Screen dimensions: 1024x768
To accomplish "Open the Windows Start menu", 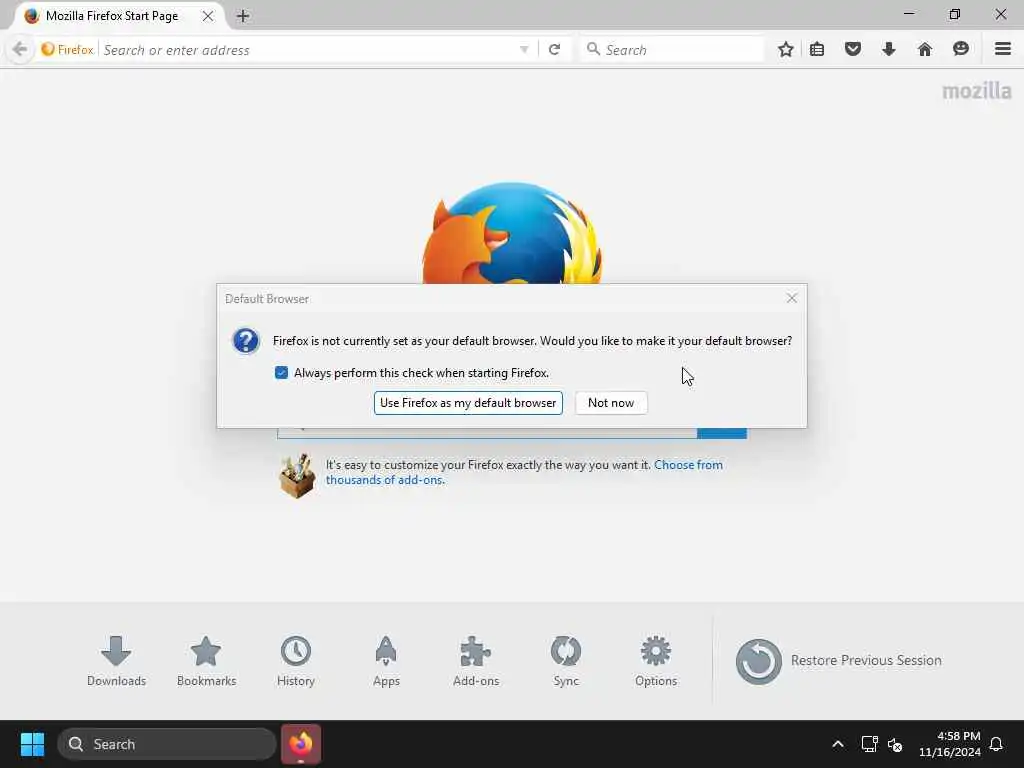I will point(32,744).
